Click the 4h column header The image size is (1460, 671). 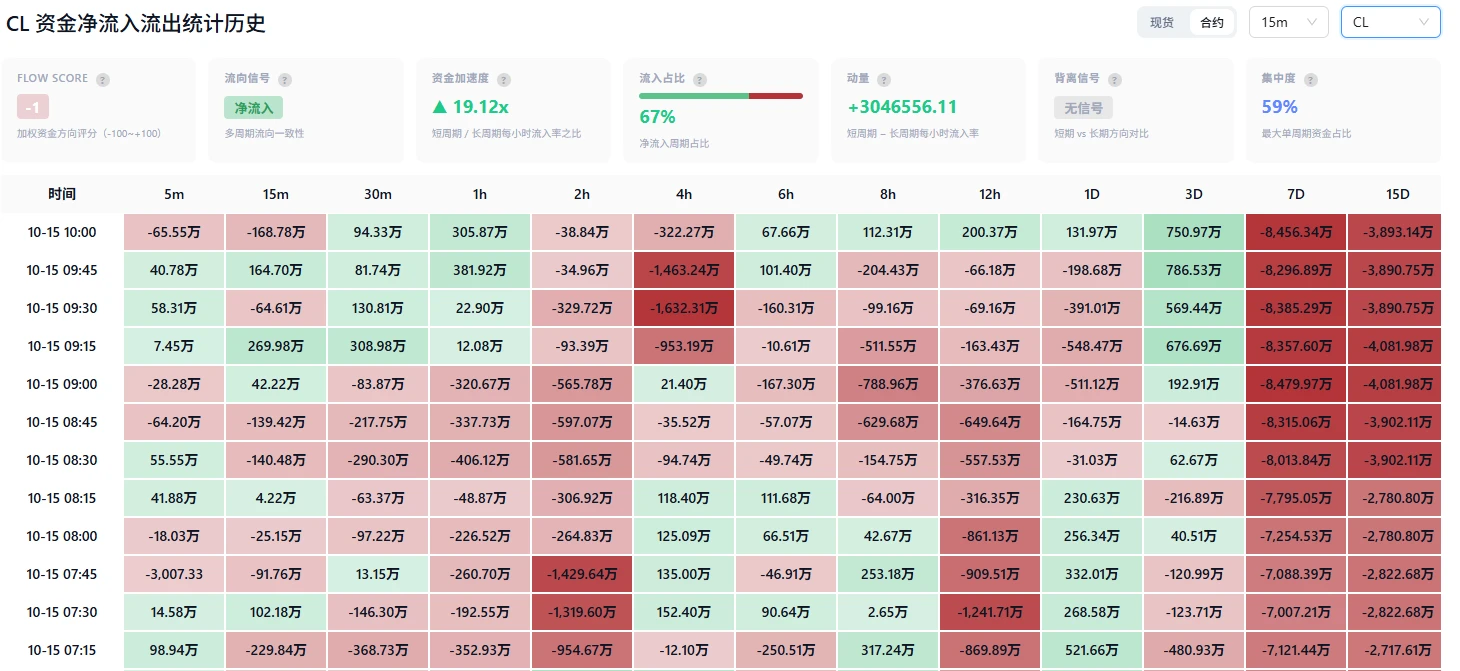point(684,194)
